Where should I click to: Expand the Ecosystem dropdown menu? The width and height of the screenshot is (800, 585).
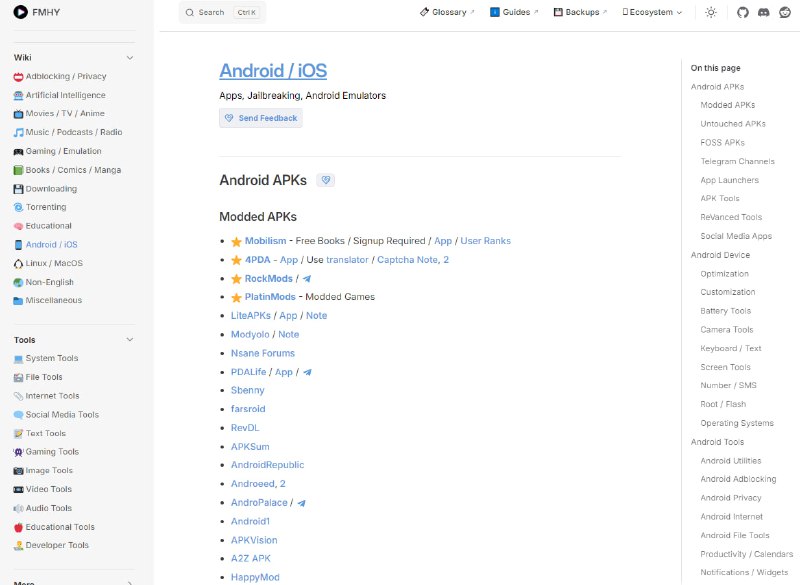pos(653,12)
